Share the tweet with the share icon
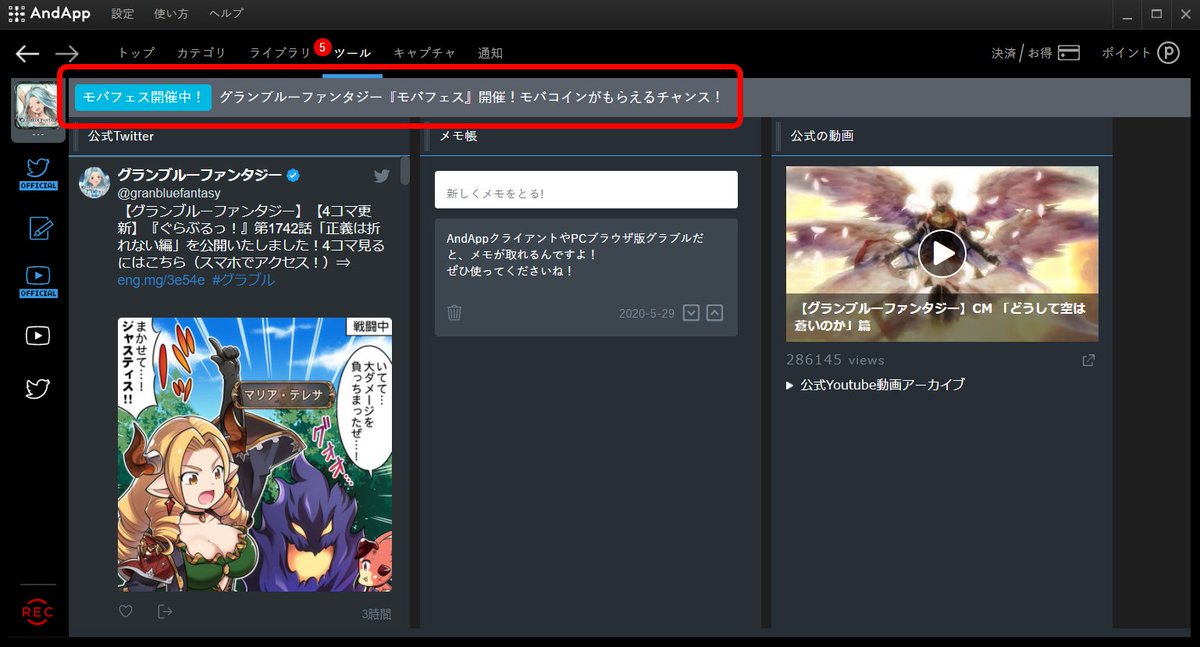Screen dimensions: 1200x647 tap(165, 612)
